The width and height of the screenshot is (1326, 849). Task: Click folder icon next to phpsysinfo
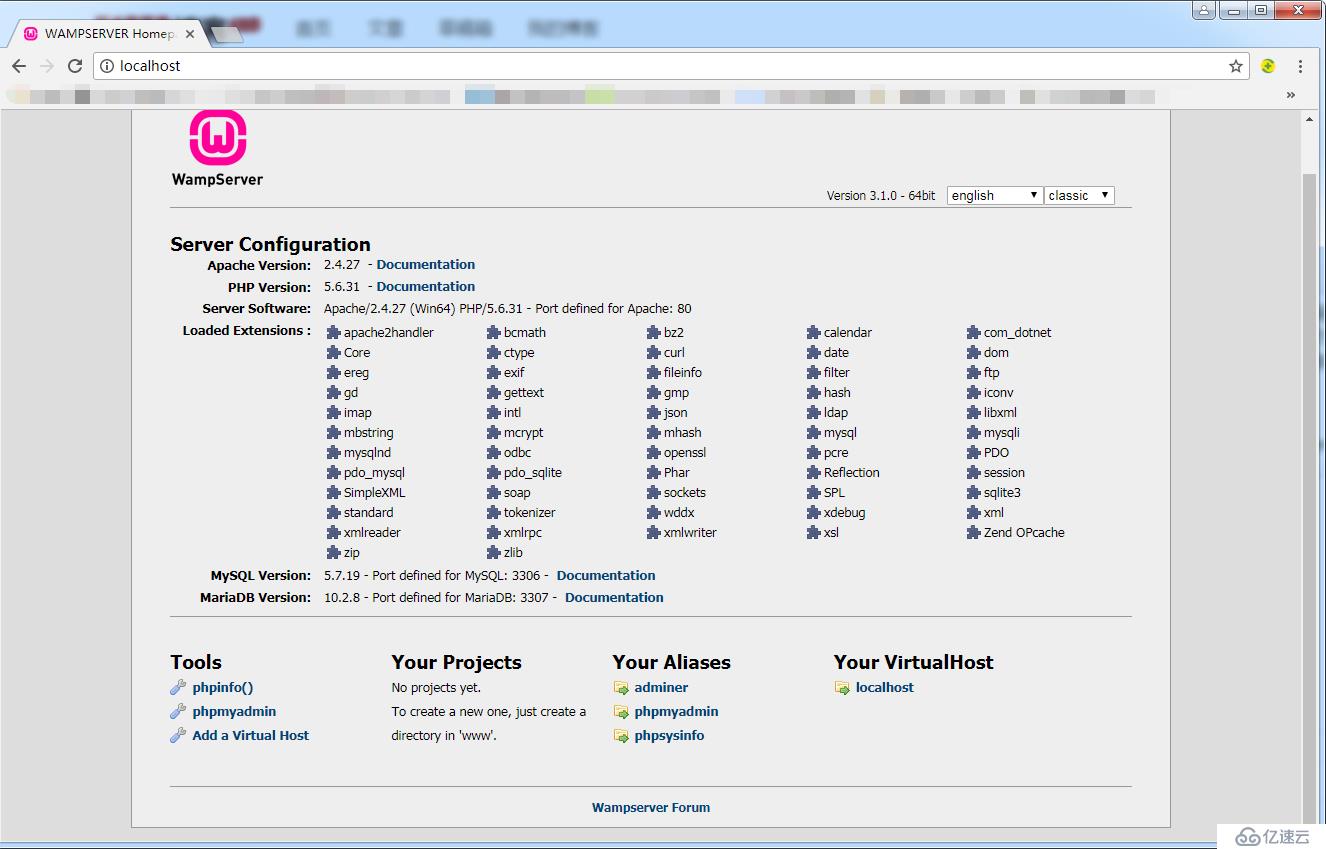click(x=621, y=736)
